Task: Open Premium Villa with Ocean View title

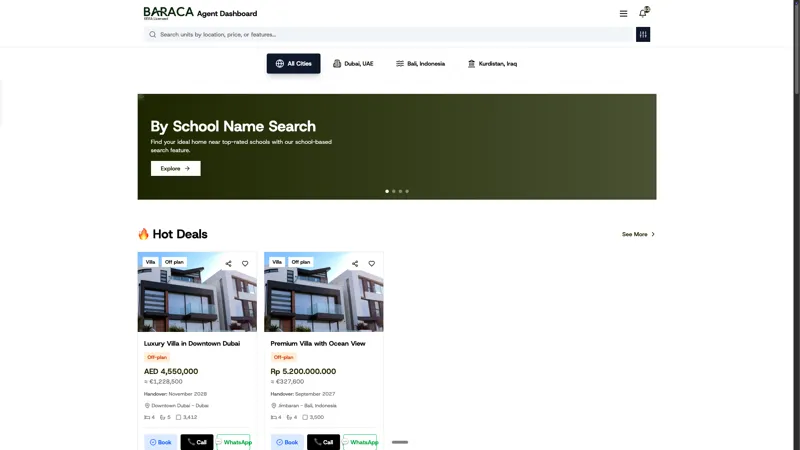Action: pyautogui.click(x=318, y=343)
